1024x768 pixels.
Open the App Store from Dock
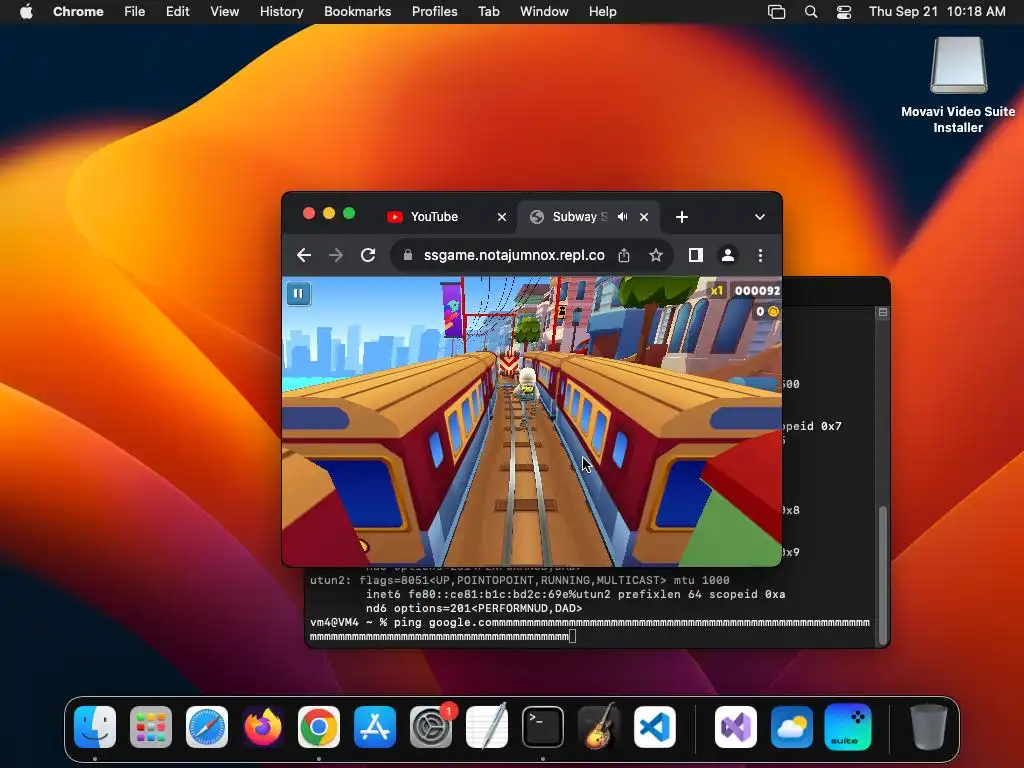point(375,727)
